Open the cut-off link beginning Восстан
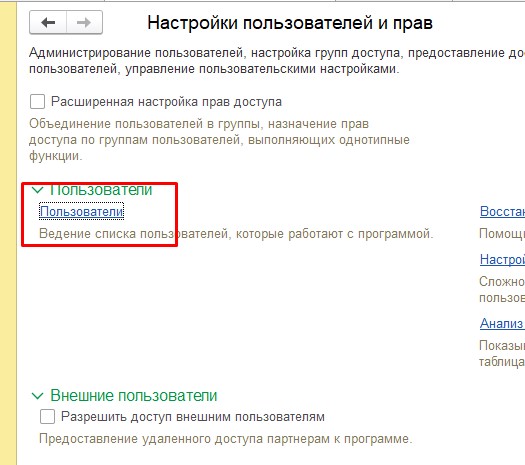The width and height of the screenshot is (525, 465). tap(502, 212)
